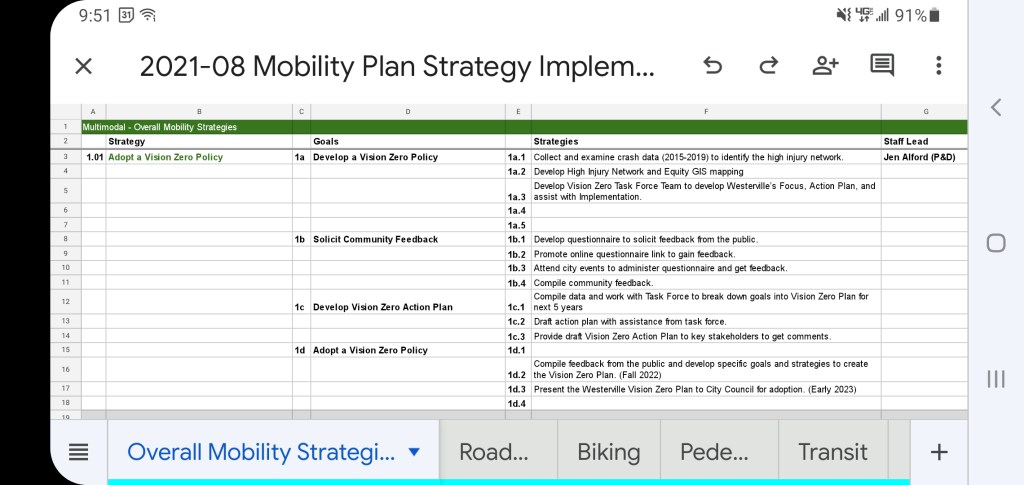Tap the Android recent apps button
The image size is (1024, 485).
(995, 378)
